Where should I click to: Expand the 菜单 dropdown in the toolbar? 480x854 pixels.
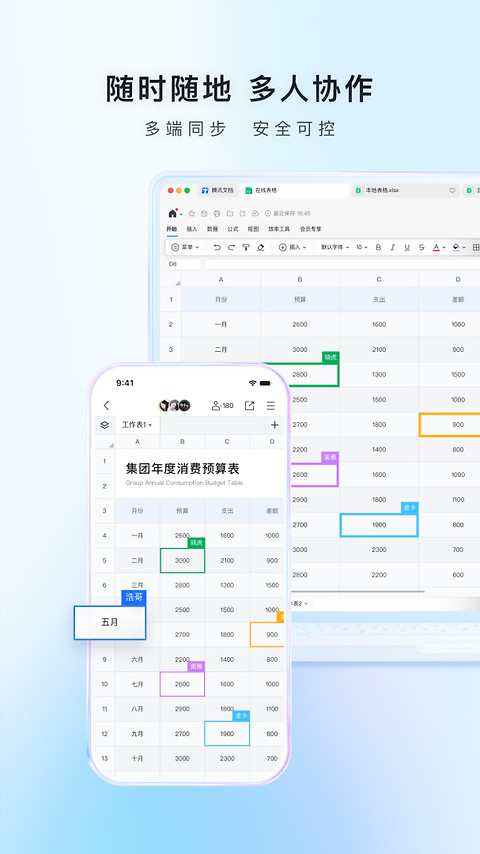click(x=185, y=247)
